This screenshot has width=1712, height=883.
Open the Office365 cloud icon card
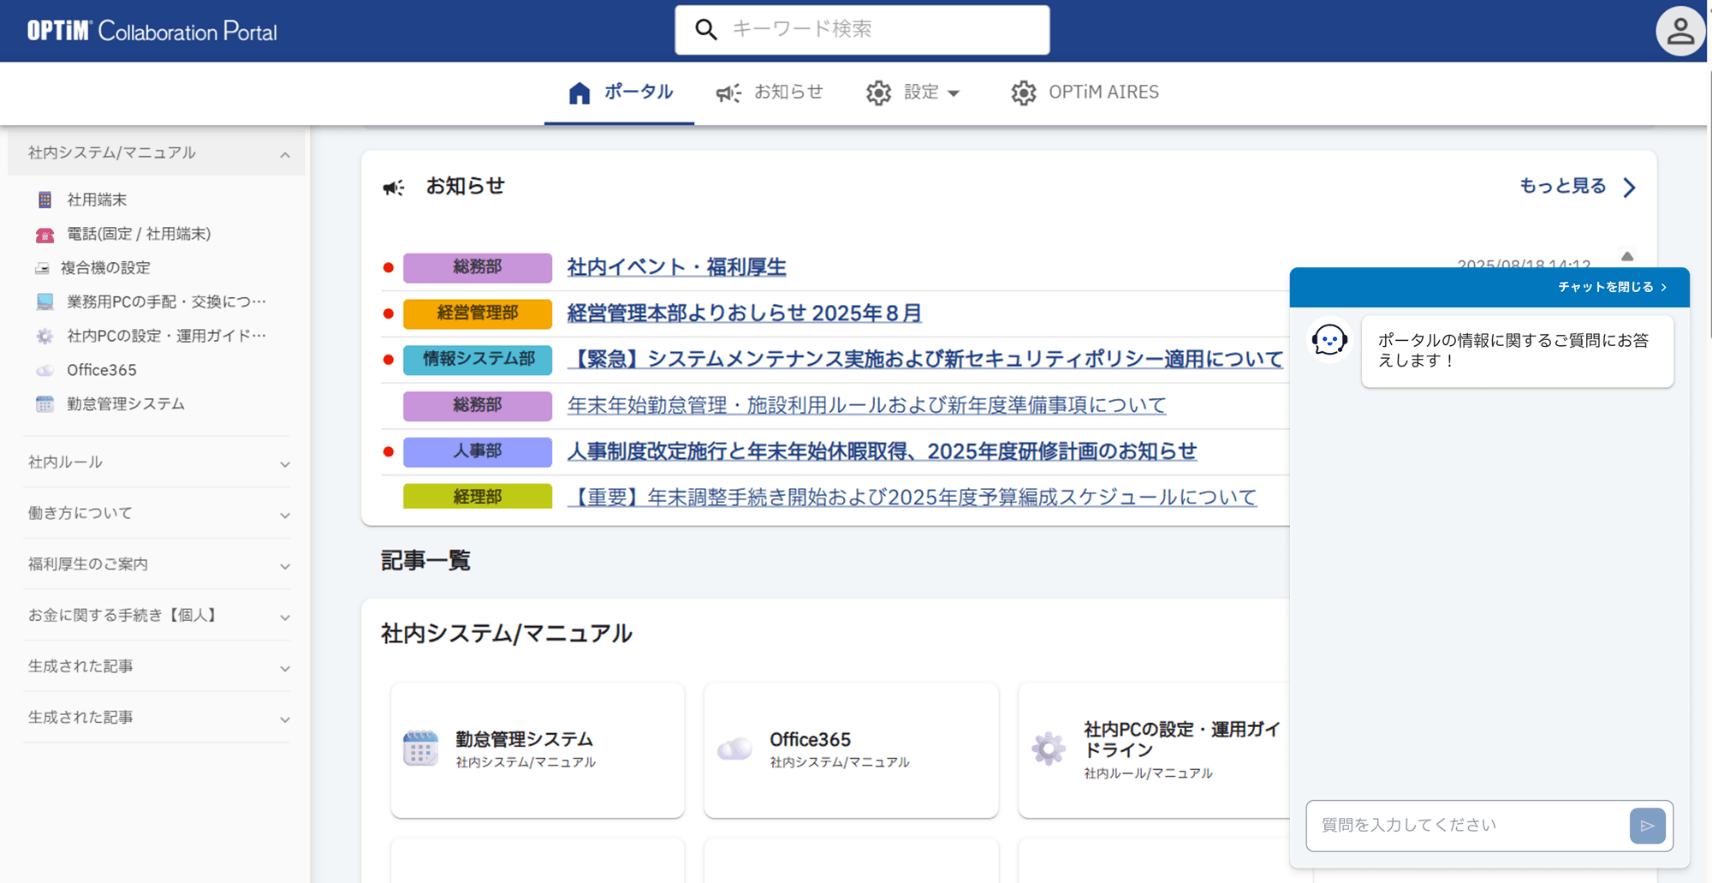pos(850,749)
